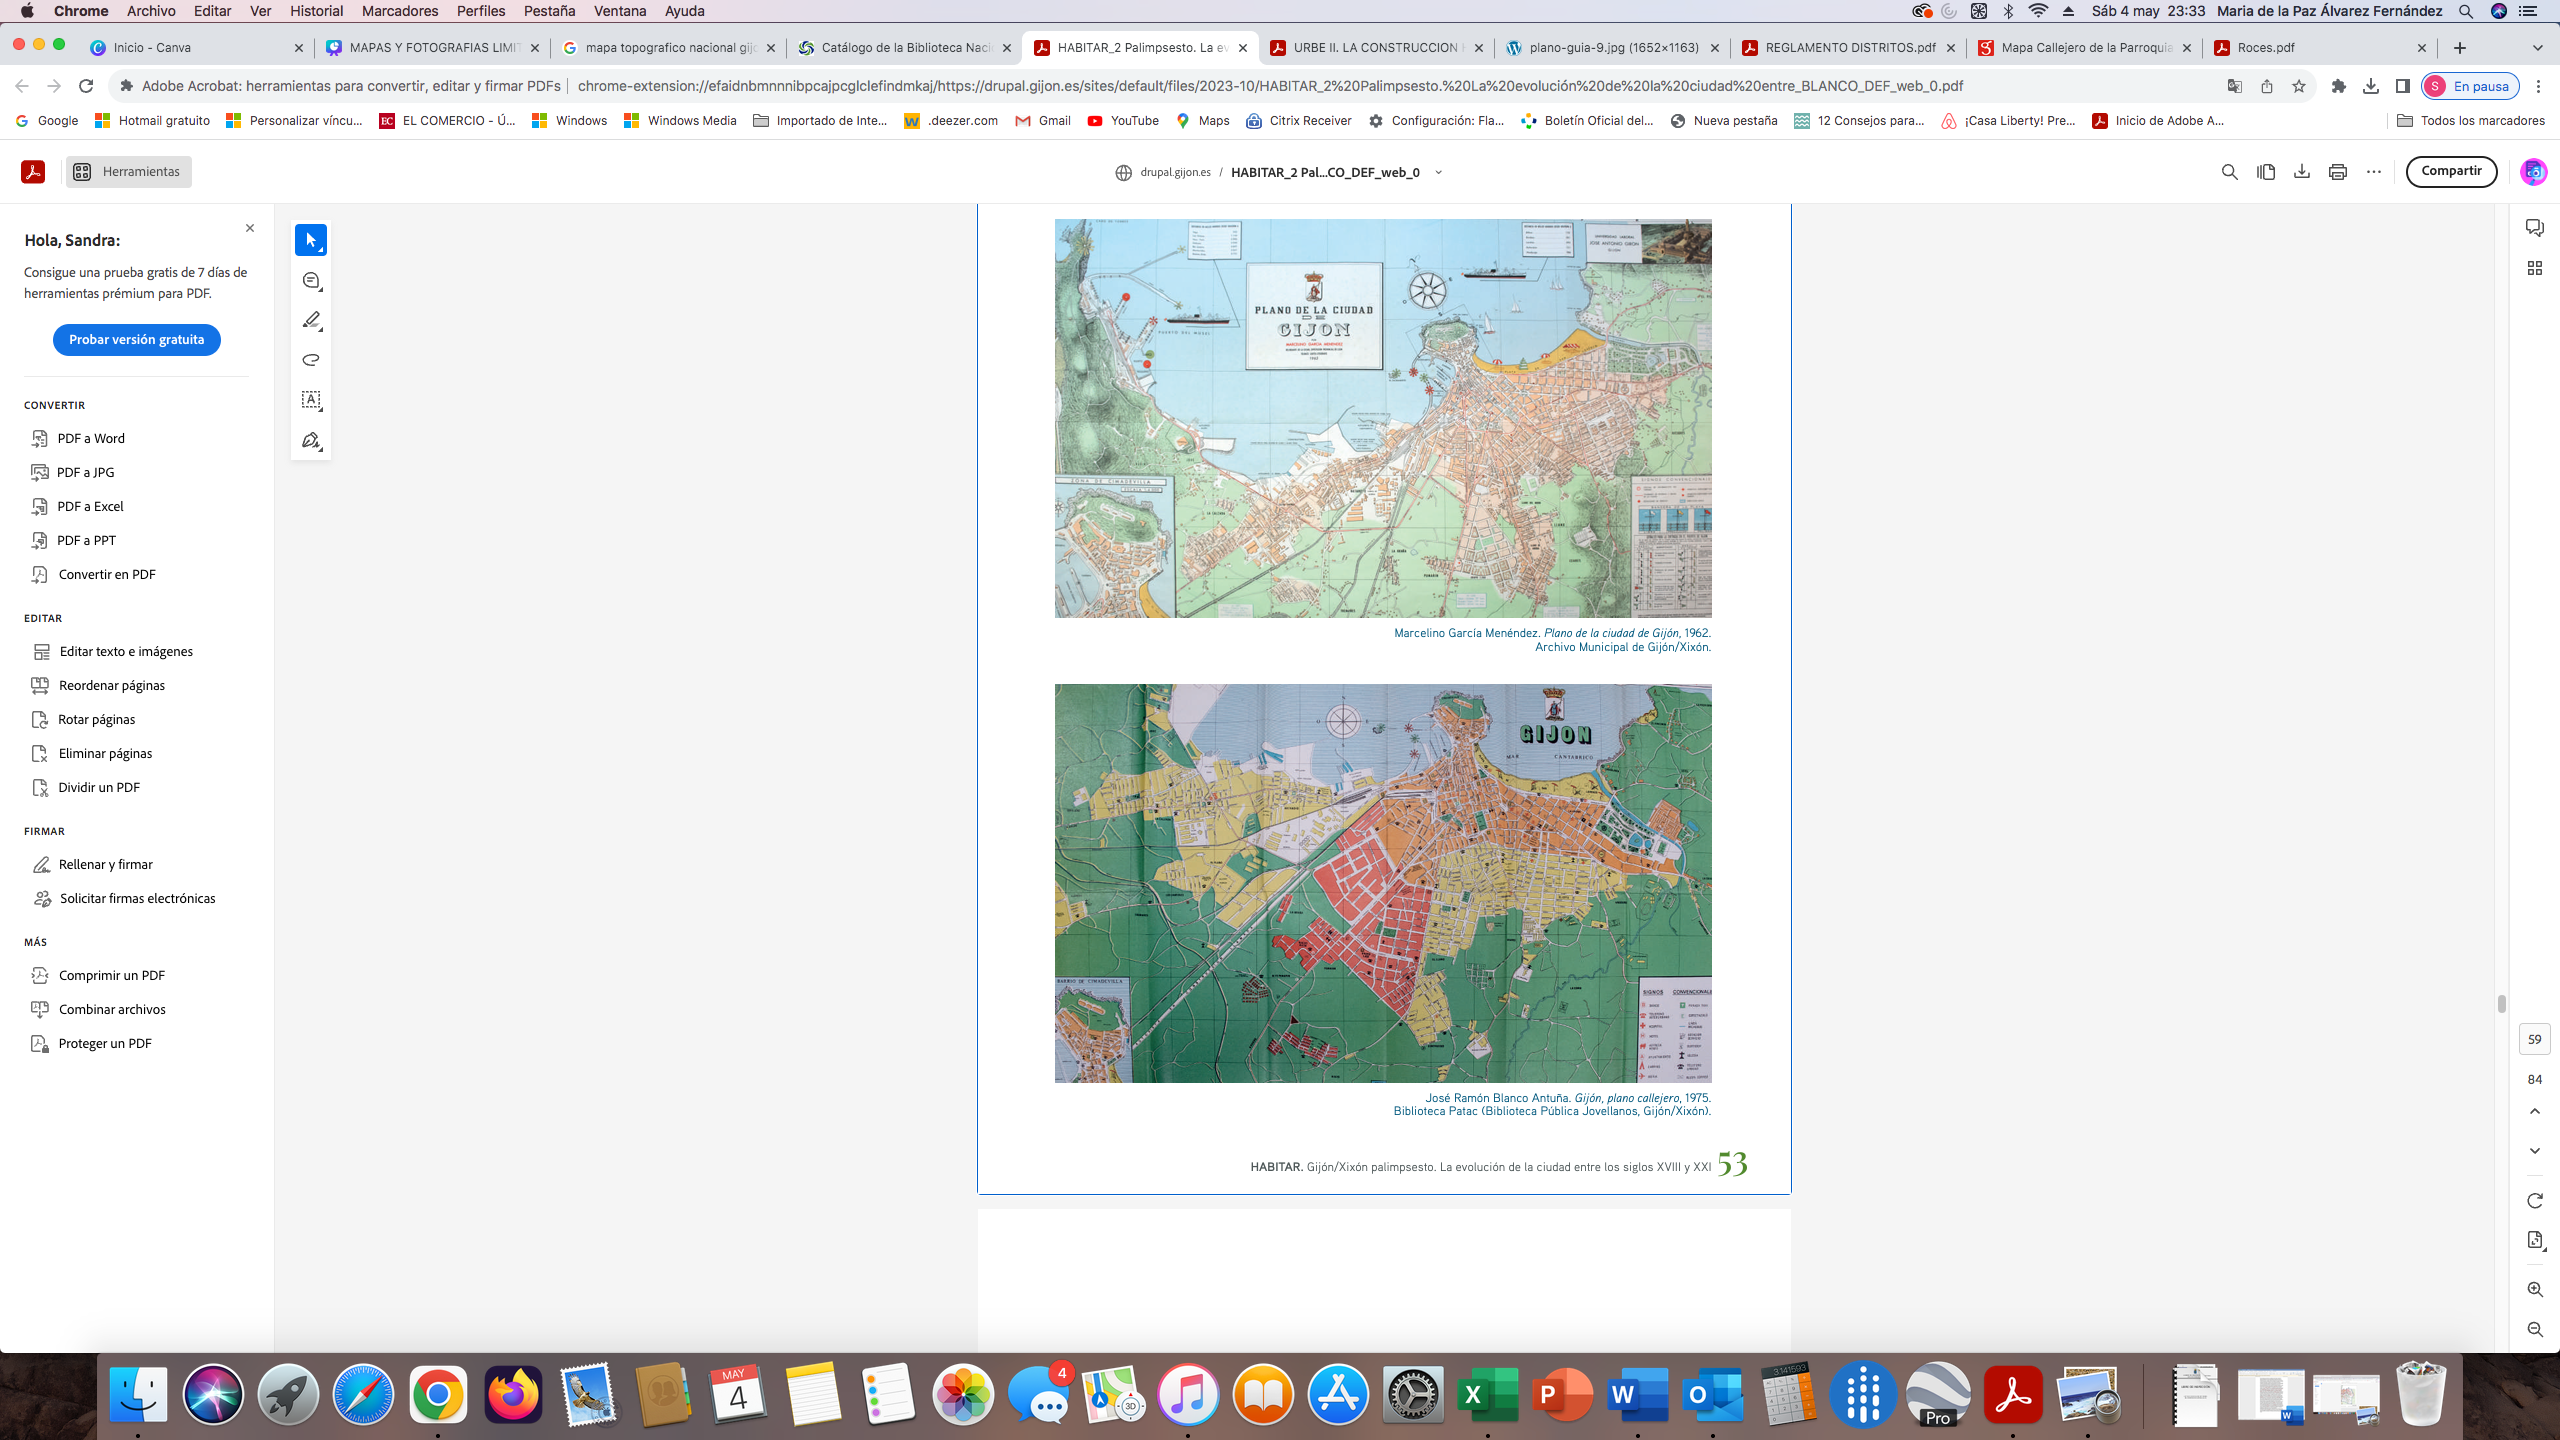Select the add comment tool
This screenshot has width=2560, height=1440.
pos(311,281)
